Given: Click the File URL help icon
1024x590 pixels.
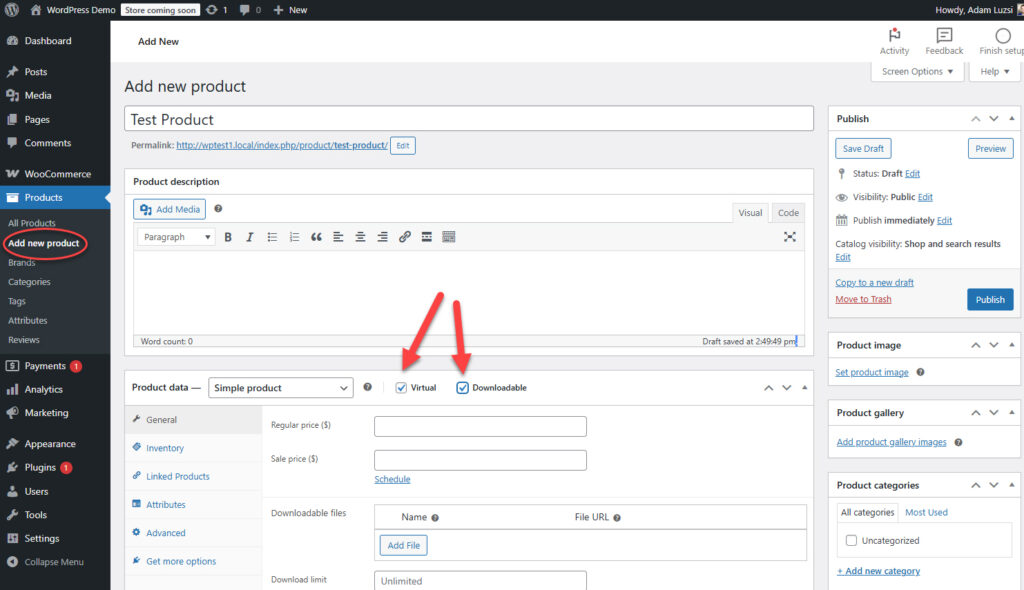Looking at the screenshot, I should (616, 517).
